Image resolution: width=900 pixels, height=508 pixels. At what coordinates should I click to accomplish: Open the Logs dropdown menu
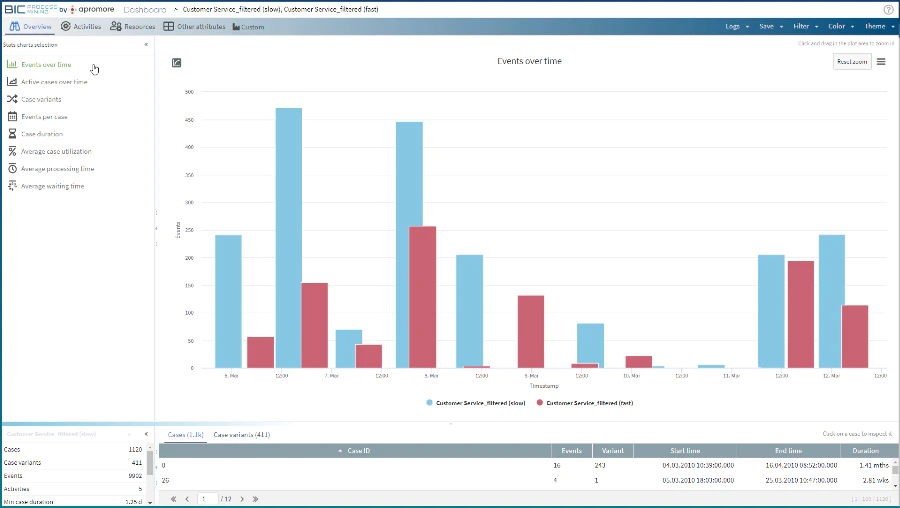(737, 26)
